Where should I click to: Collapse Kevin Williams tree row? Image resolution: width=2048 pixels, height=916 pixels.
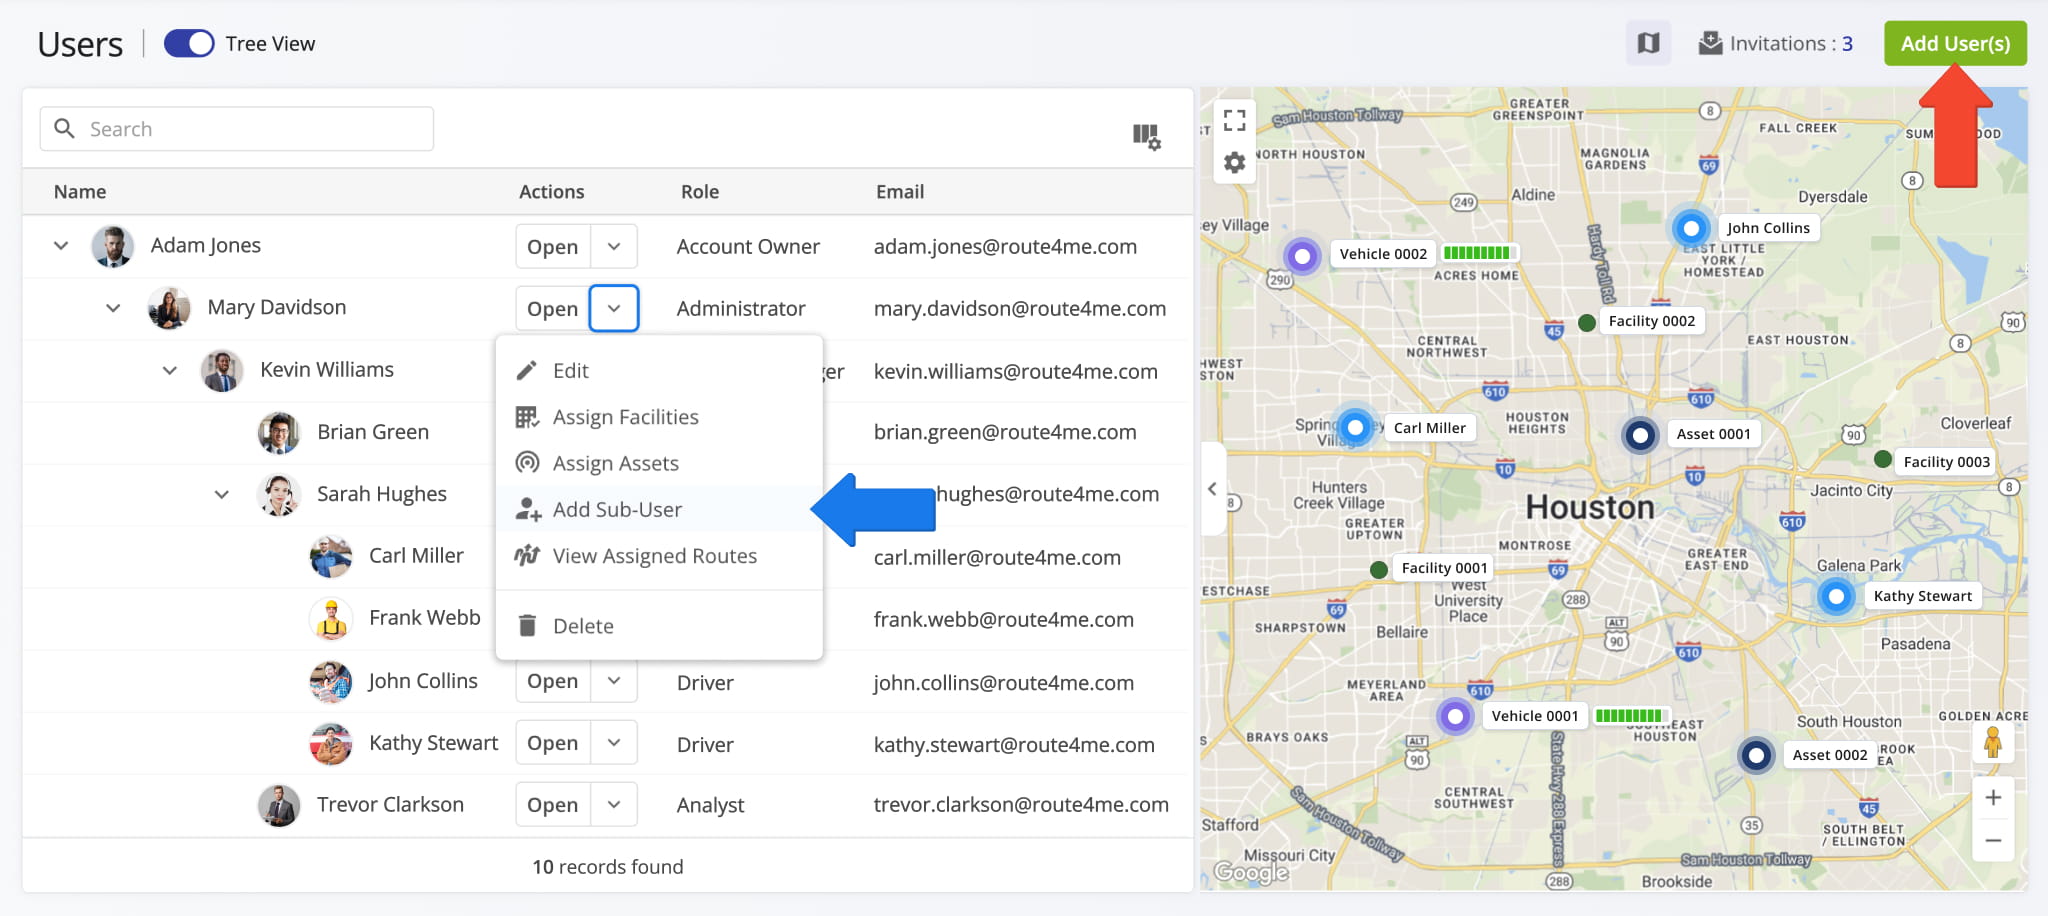pos(170,370)
